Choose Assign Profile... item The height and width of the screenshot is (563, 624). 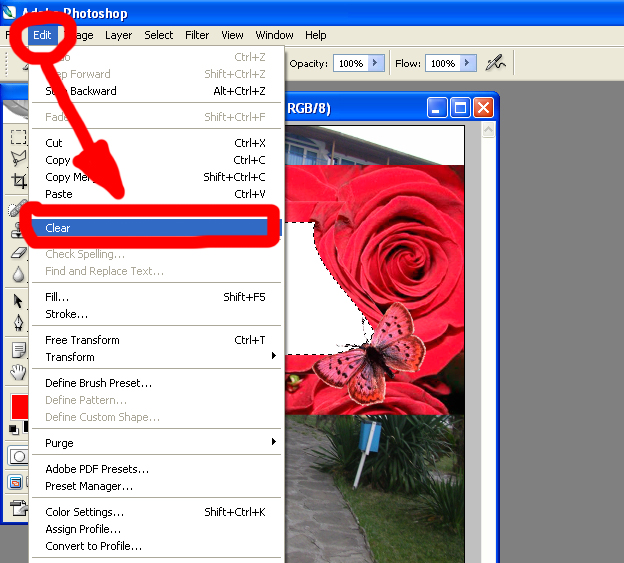[156, 529]
